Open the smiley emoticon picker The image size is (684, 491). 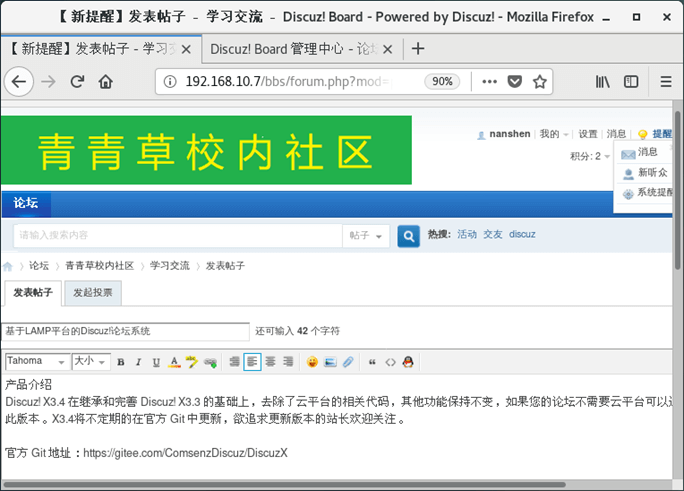point(312,362)
